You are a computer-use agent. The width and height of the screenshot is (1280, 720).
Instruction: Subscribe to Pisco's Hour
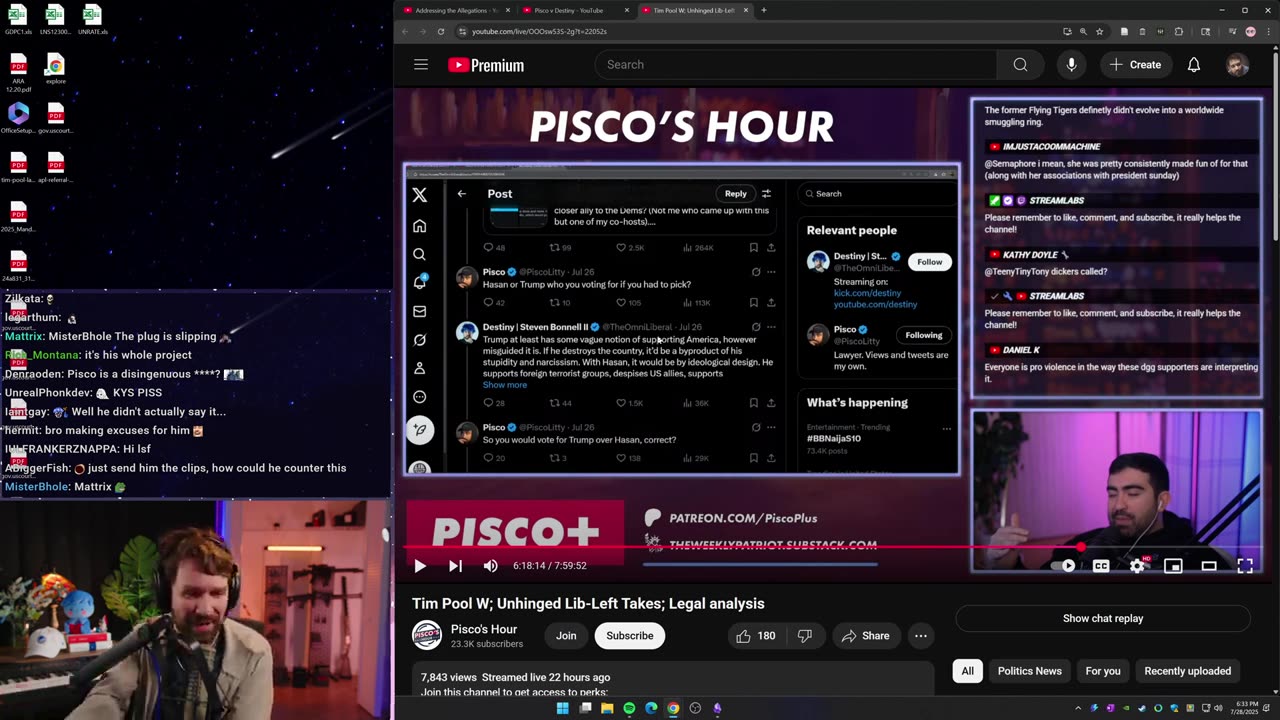coord(630,636)
